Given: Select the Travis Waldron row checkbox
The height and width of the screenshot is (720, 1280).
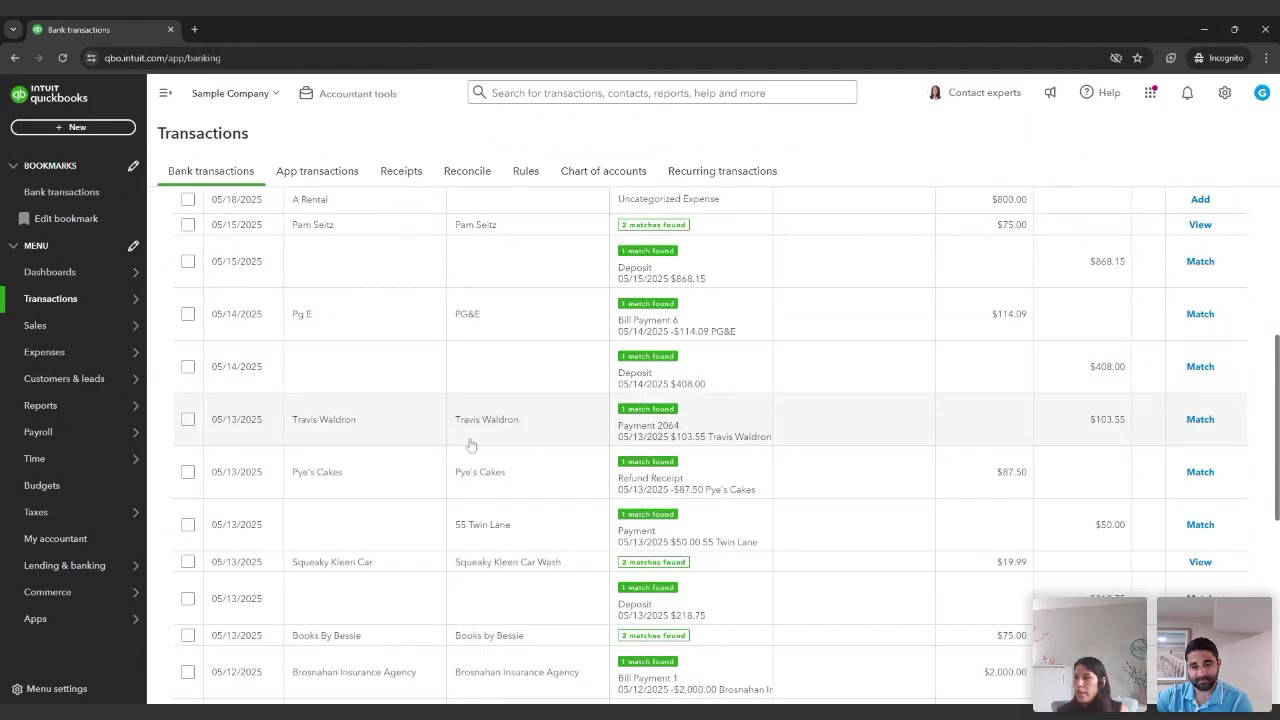Looking at the screenshot, I should (188, 419).
